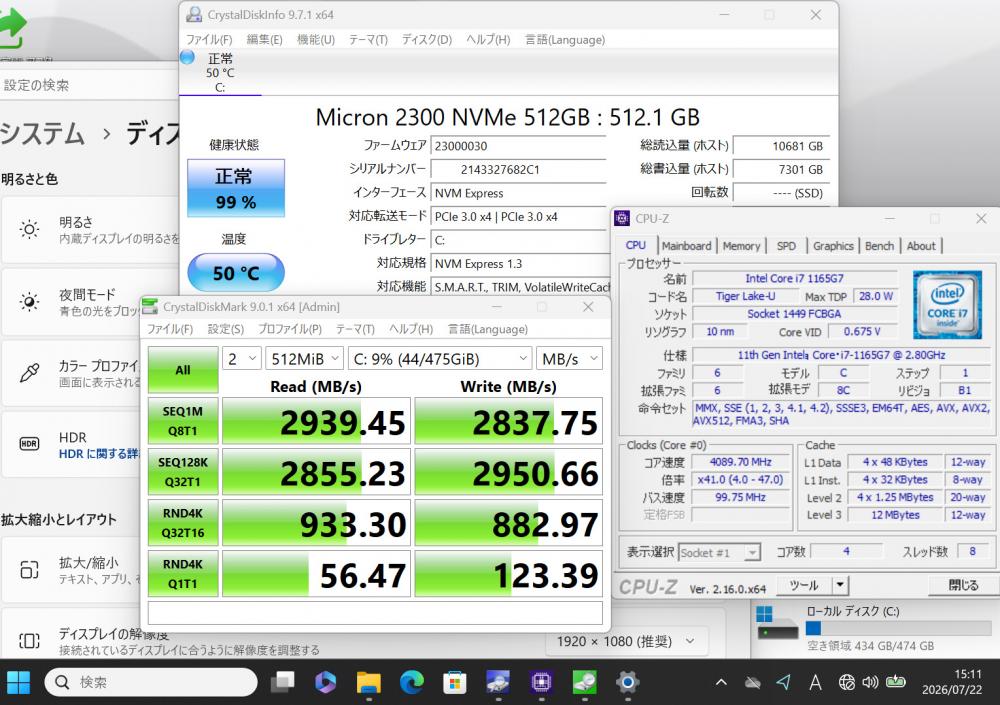Open the Socket #1 selection dropdown in CPU-Z
The image size is (1000, 705).
click(x=719, y=553)
